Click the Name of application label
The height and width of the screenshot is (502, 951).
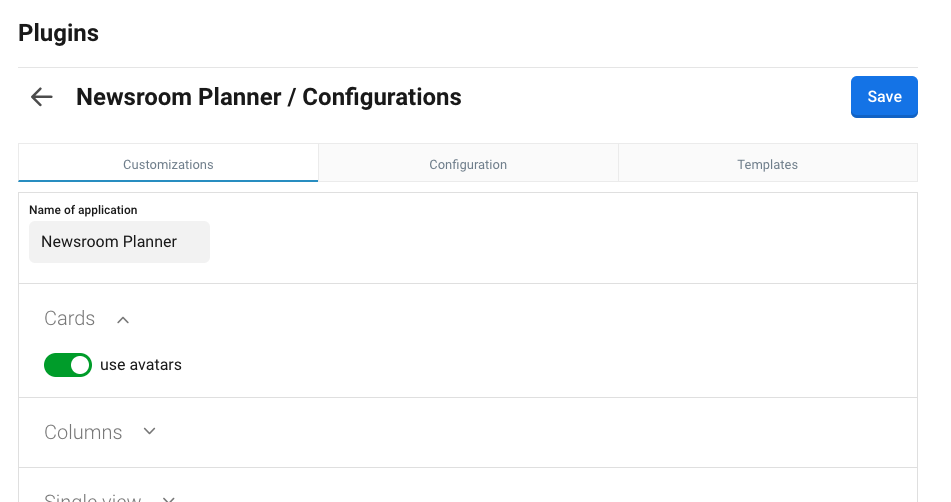(x=83, y=210)
